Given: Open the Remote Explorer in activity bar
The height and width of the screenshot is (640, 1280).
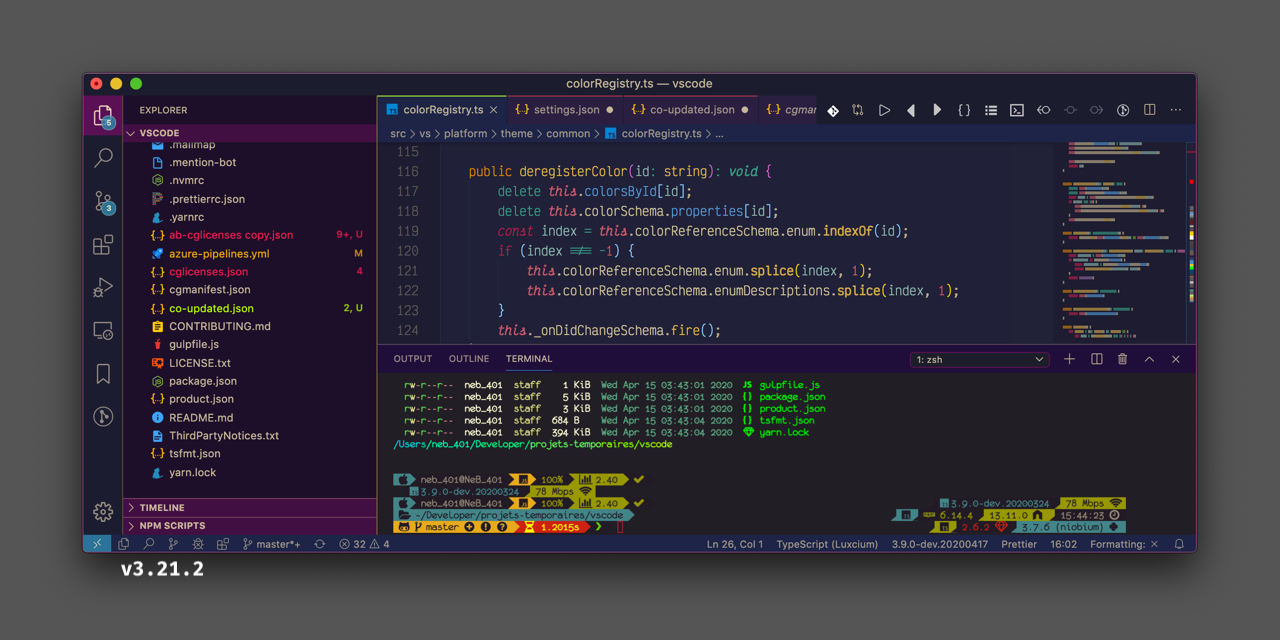Looking at the screenshot, I should tap(103, 331).
